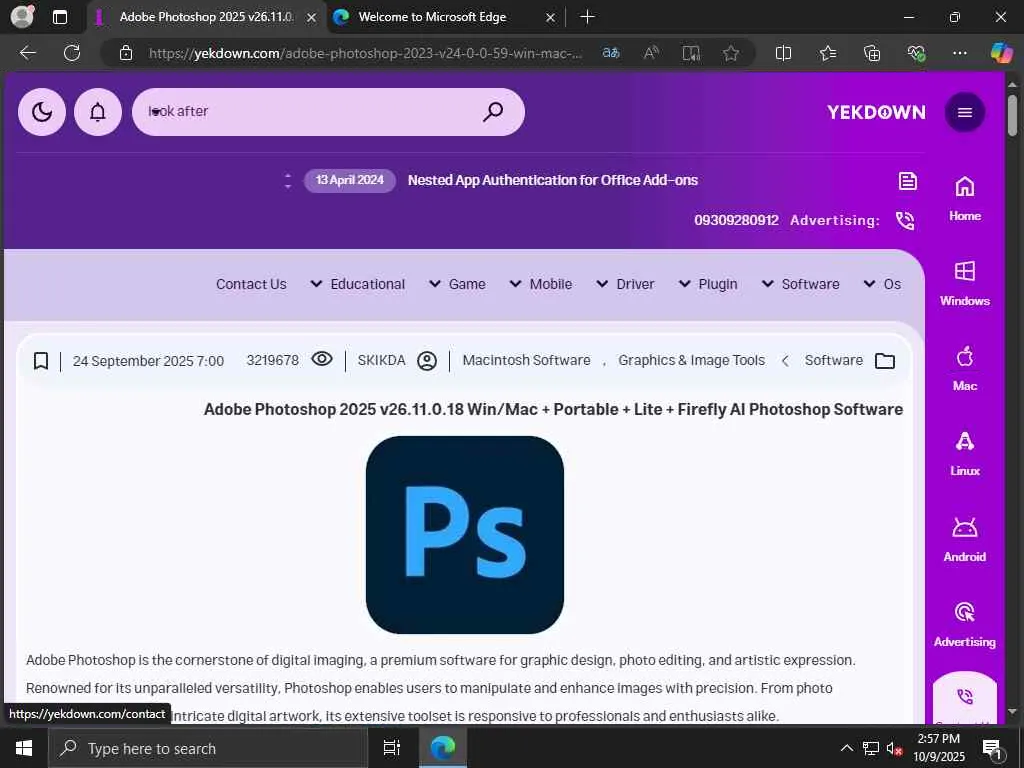The width and height of the screenshot is (1024, 768).
Task: Add page to favorites star icon
Action: (731, 53)
